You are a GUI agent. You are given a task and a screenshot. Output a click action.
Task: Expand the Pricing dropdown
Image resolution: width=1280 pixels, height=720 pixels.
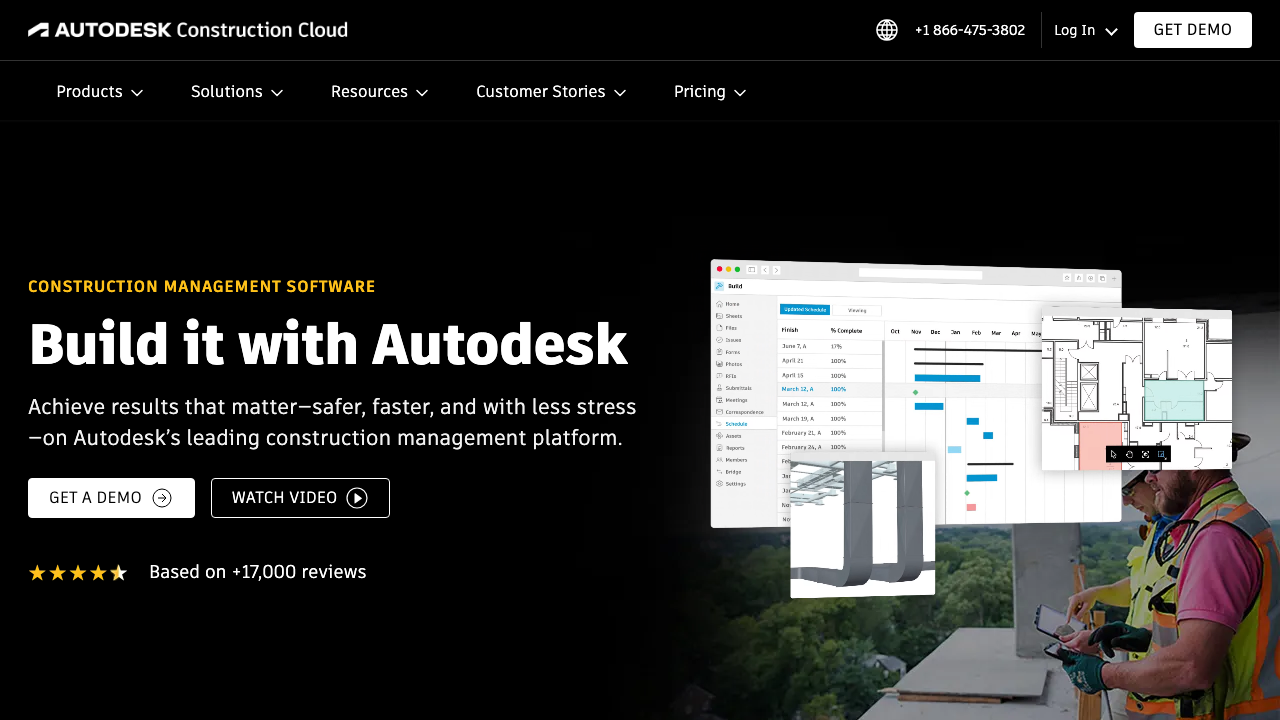tap(710, 92)
